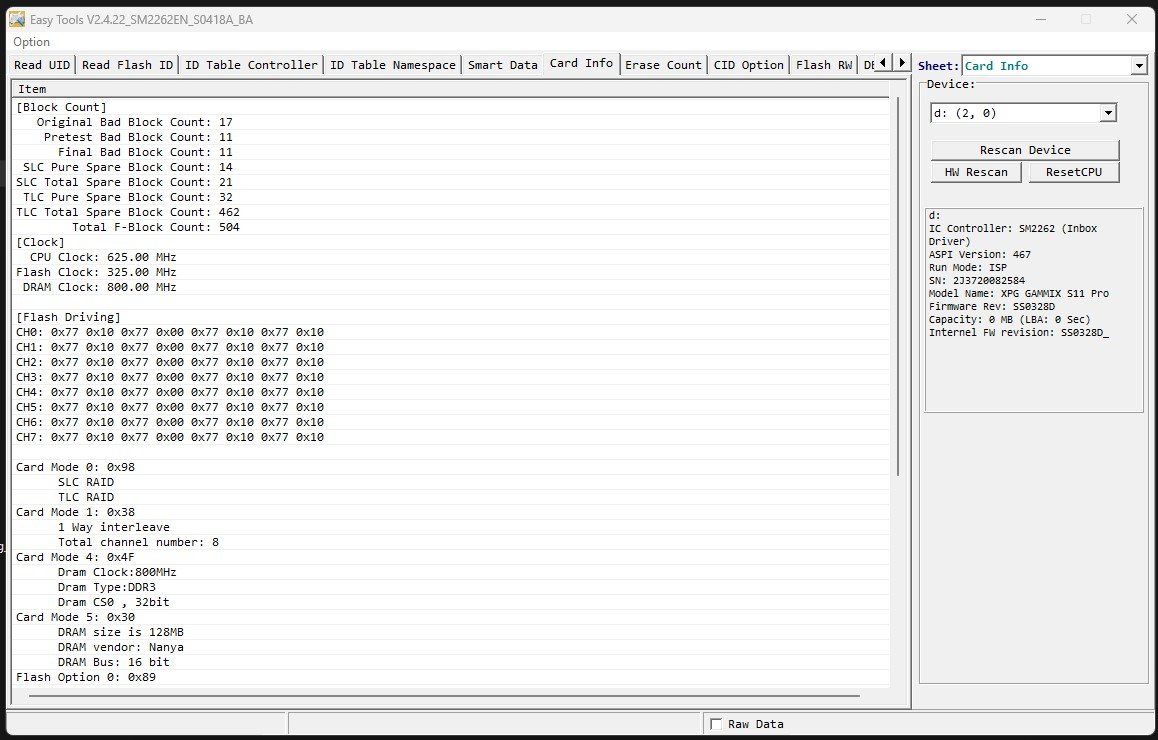The width and height of the screenshot is (1158, 740).
Task: Click the ResetCPU button
Action: coord(1073,172)
